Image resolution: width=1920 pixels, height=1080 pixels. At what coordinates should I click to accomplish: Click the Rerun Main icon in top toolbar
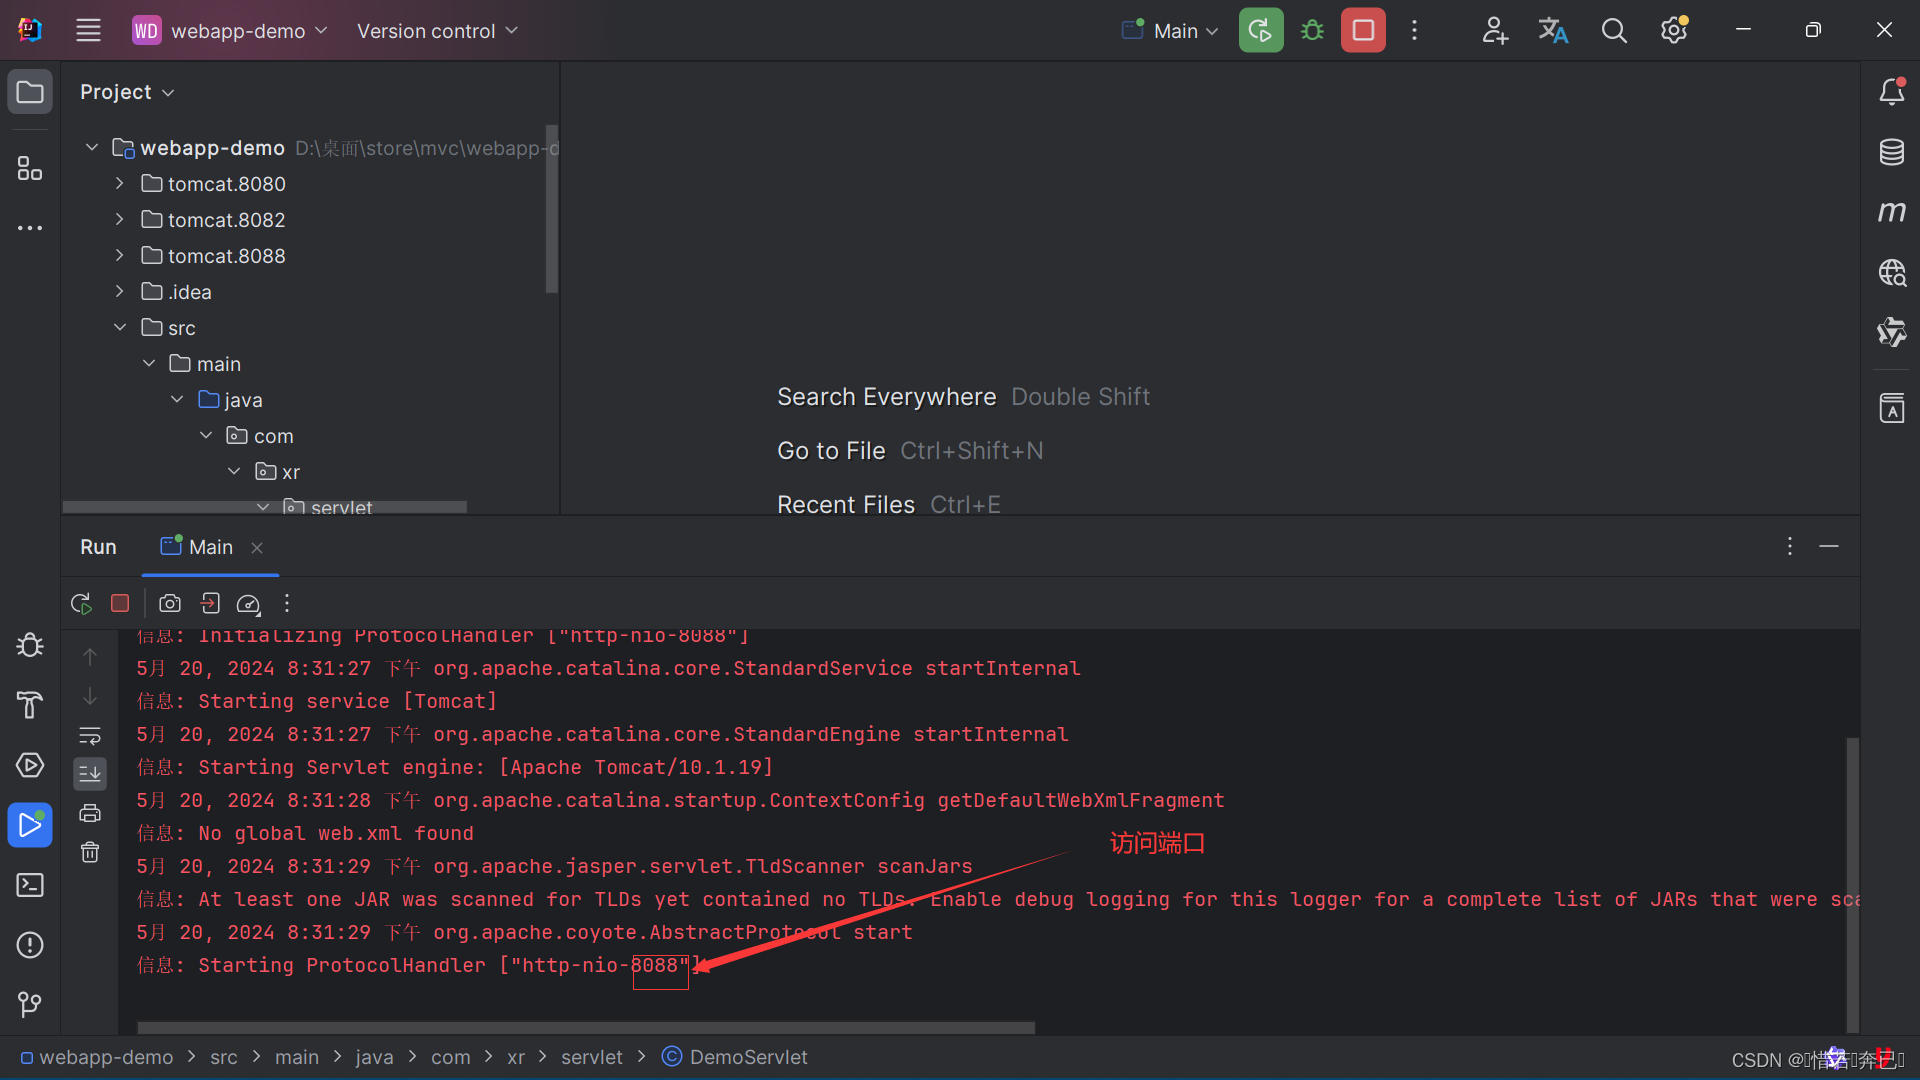click(1261, 30)
